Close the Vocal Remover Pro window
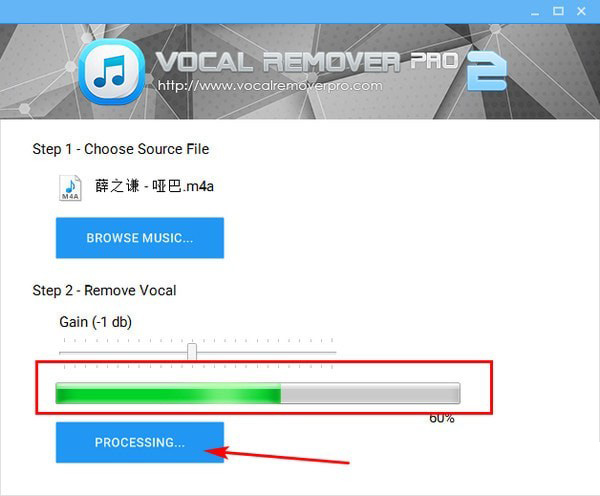The height and width of the screenshot is (496, 600). coord(581,11)
